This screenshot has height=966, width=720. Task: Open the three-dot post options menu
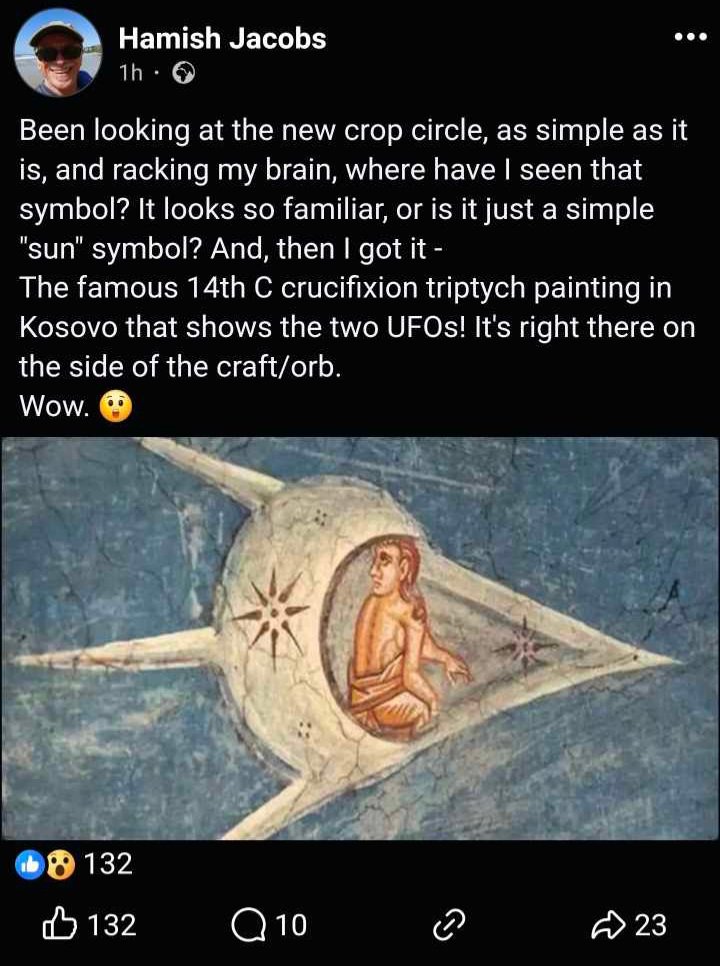(x=690, y=38)
